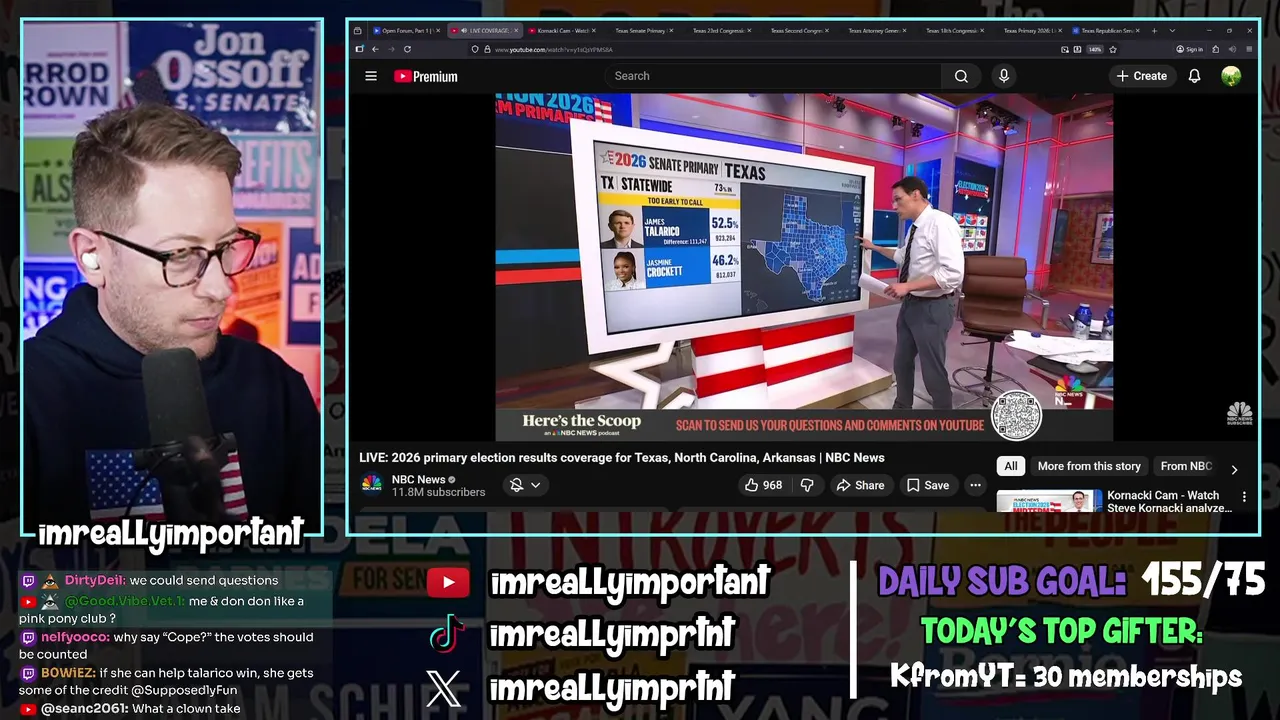Open YouTube notifications bell
The width and height of the screenshot is (1280, 720).
1194,76
